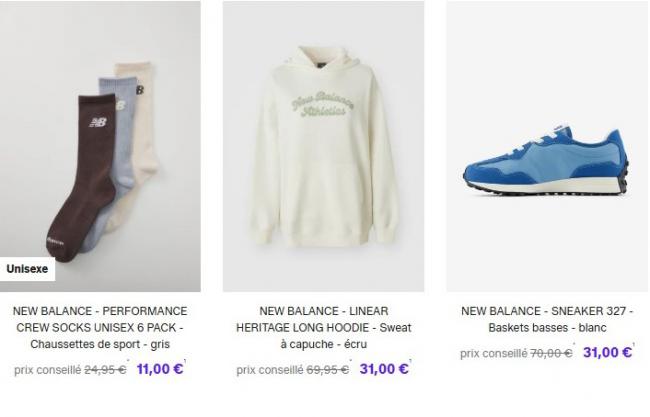
Task: Click the crossed-out 69,95 € price
Action: pos(327,370)
